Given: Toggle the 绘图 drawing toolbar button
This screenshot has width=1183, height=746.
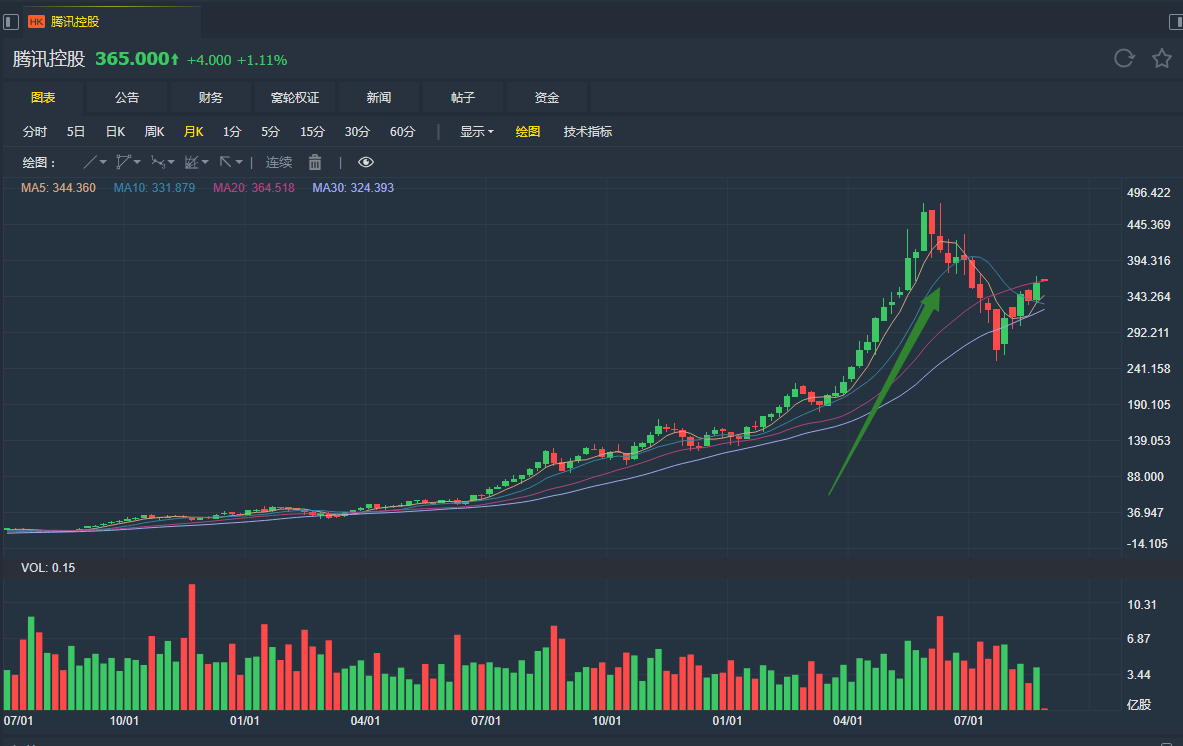Looking at the screenshot, I should tap(528, 131).
